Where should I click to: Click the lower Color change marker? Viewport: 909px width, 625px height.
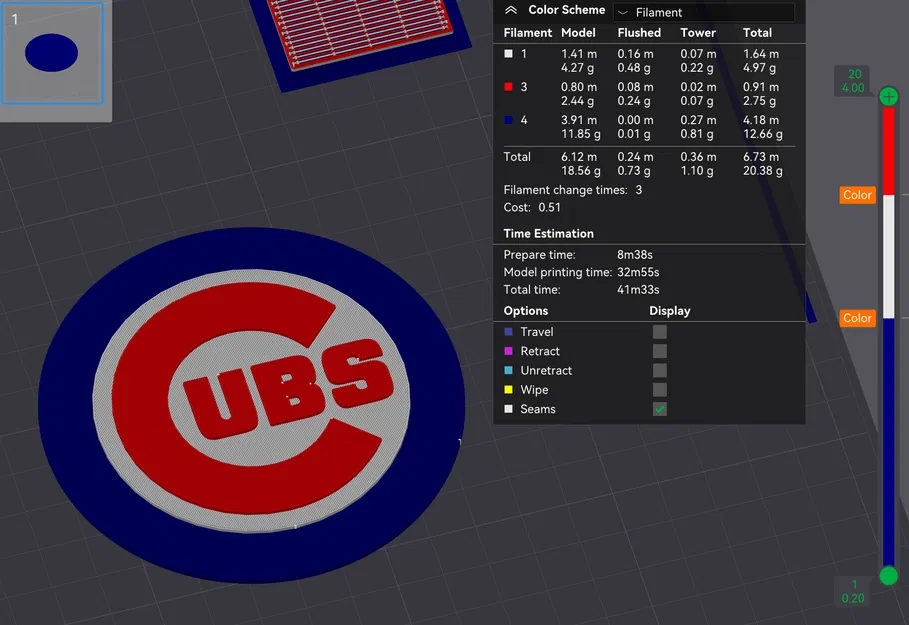857,318
